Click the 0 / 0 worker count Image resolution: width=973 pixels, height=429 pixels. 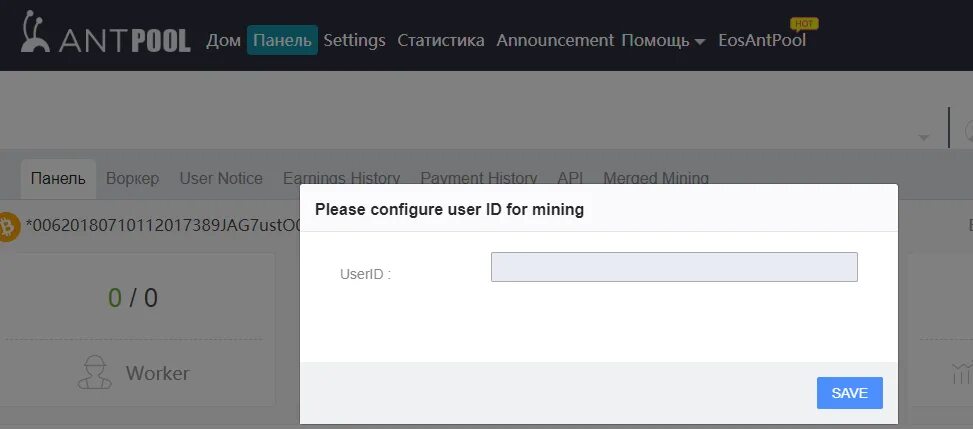coord(133,299)
